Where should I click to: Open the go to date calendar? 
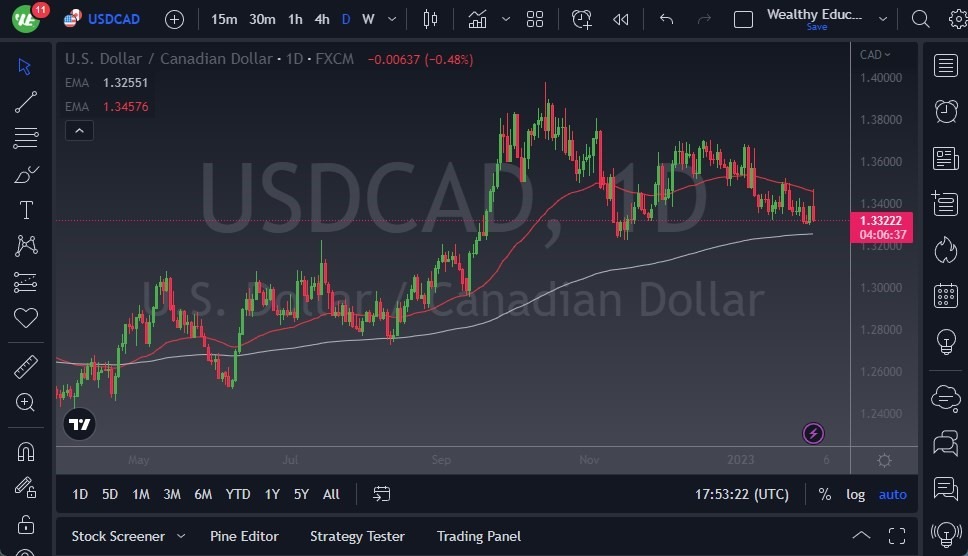pos(382,494)
